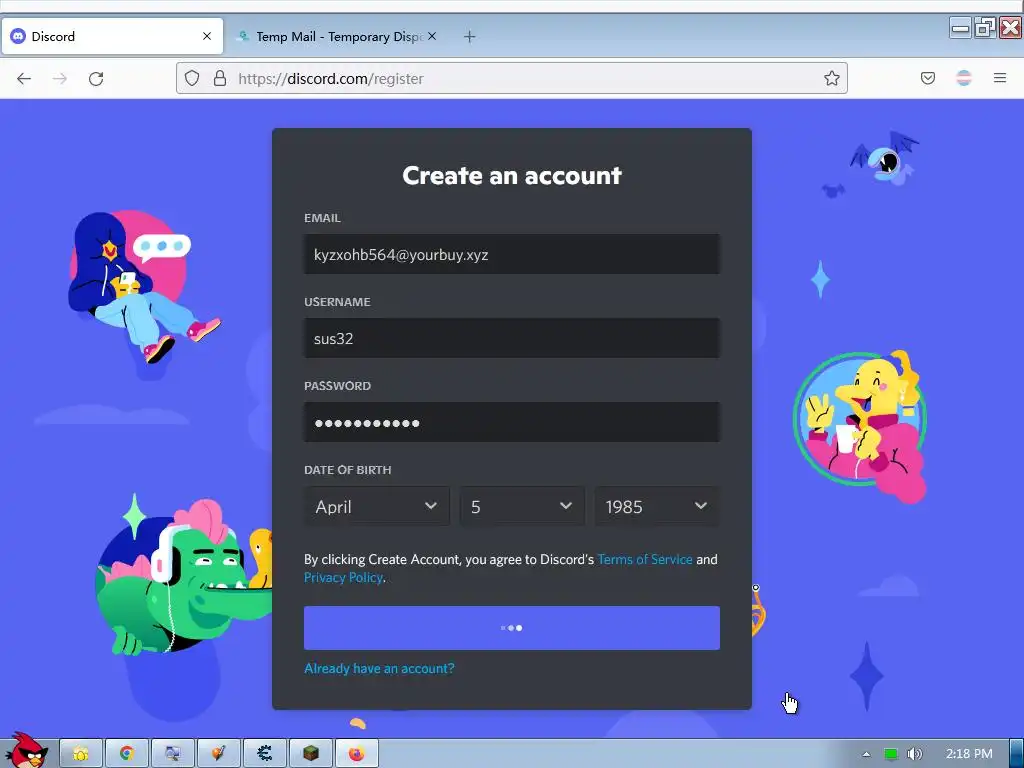Screen dimensions: 1024x768
Task: Open Firefox from the taskbar
Action: 357,754
